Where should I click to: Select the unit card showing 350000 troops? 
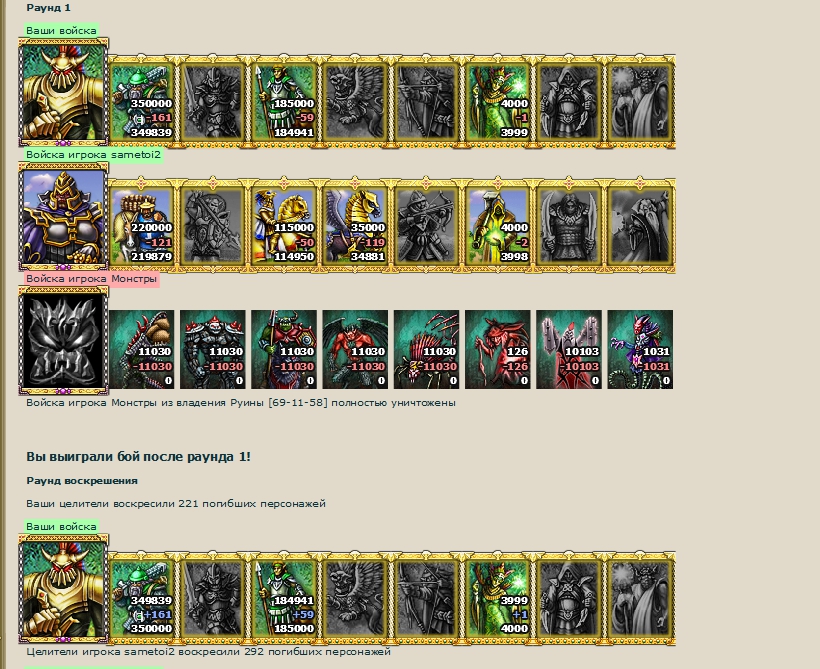point(142,101)
